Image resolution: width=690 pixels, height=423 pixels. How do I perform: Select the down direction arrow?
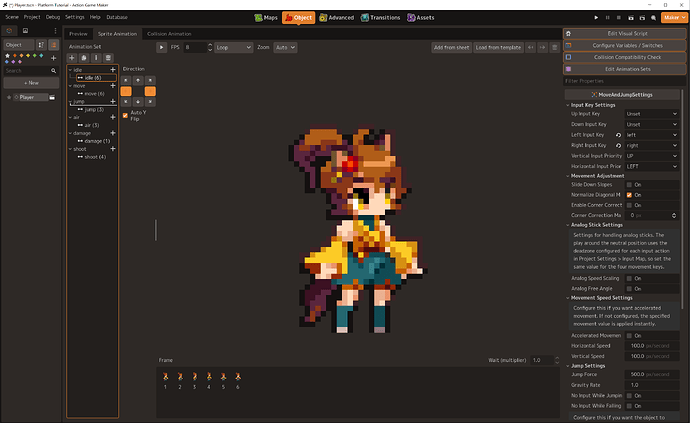(138, 102)
